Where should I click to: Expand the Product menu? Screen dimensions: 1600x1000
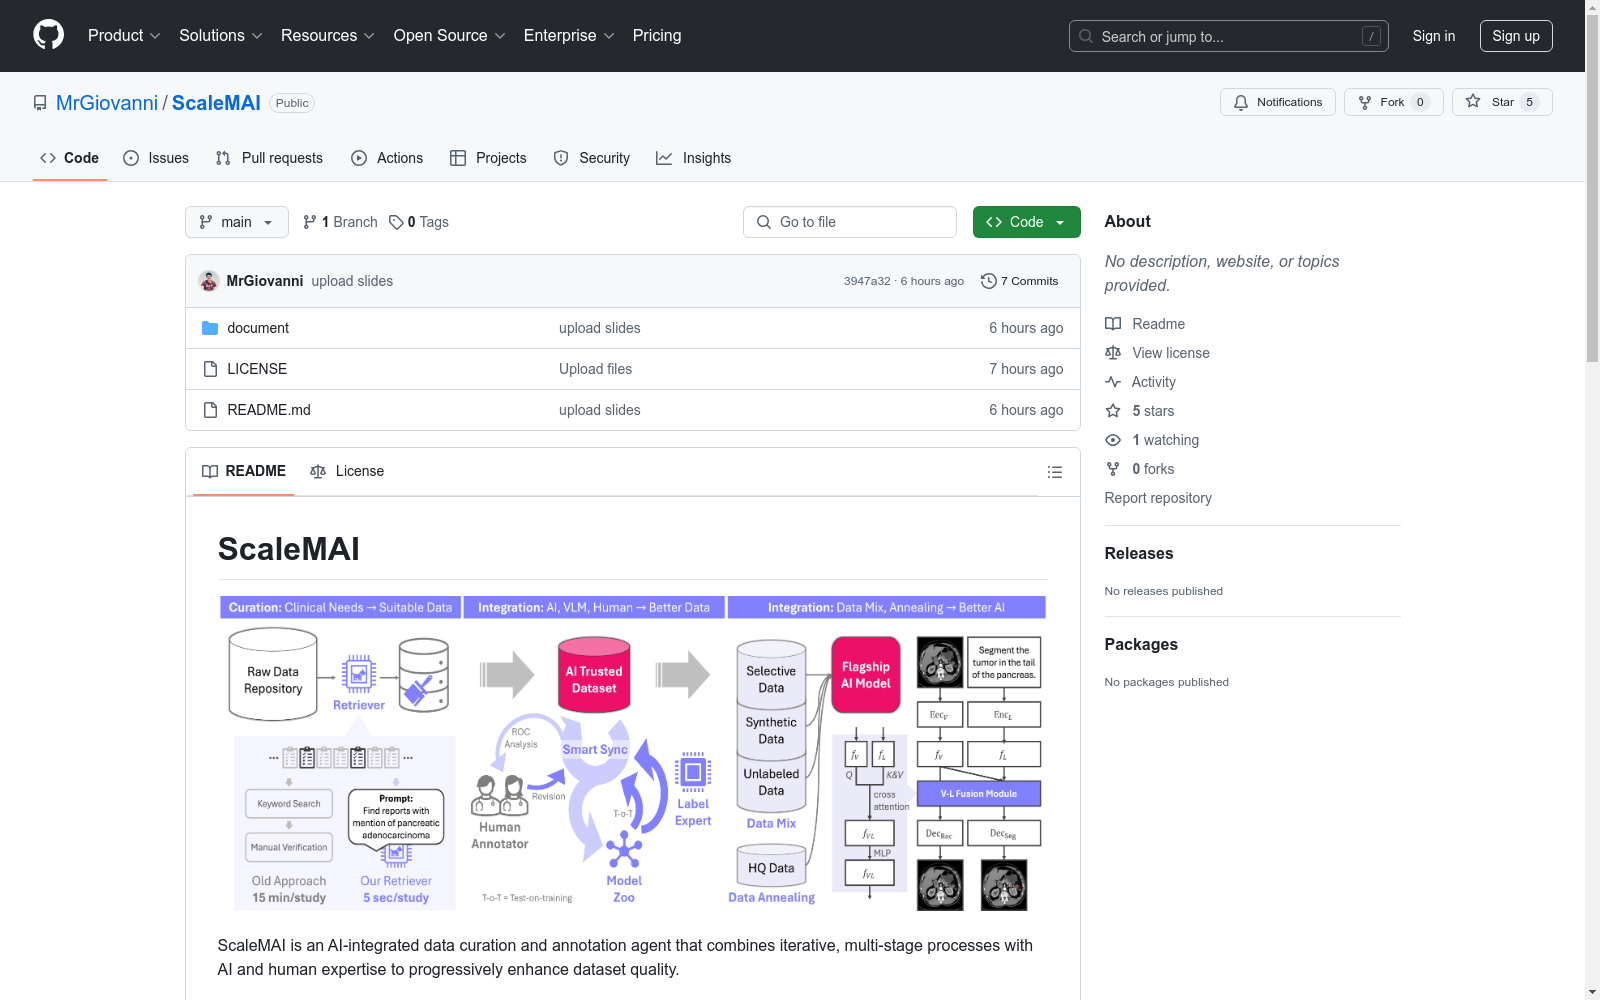(124, 36)
